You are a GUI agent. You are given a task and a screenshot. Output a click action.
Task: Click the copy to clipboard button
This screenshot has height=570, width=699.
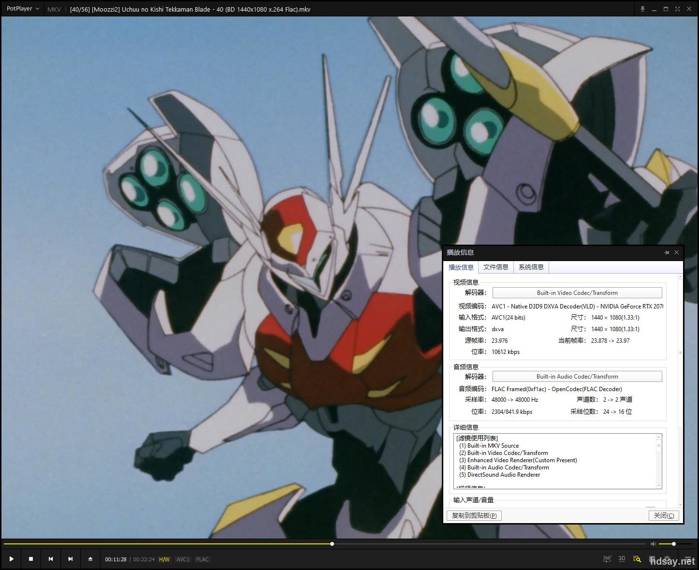pos(474,516)
